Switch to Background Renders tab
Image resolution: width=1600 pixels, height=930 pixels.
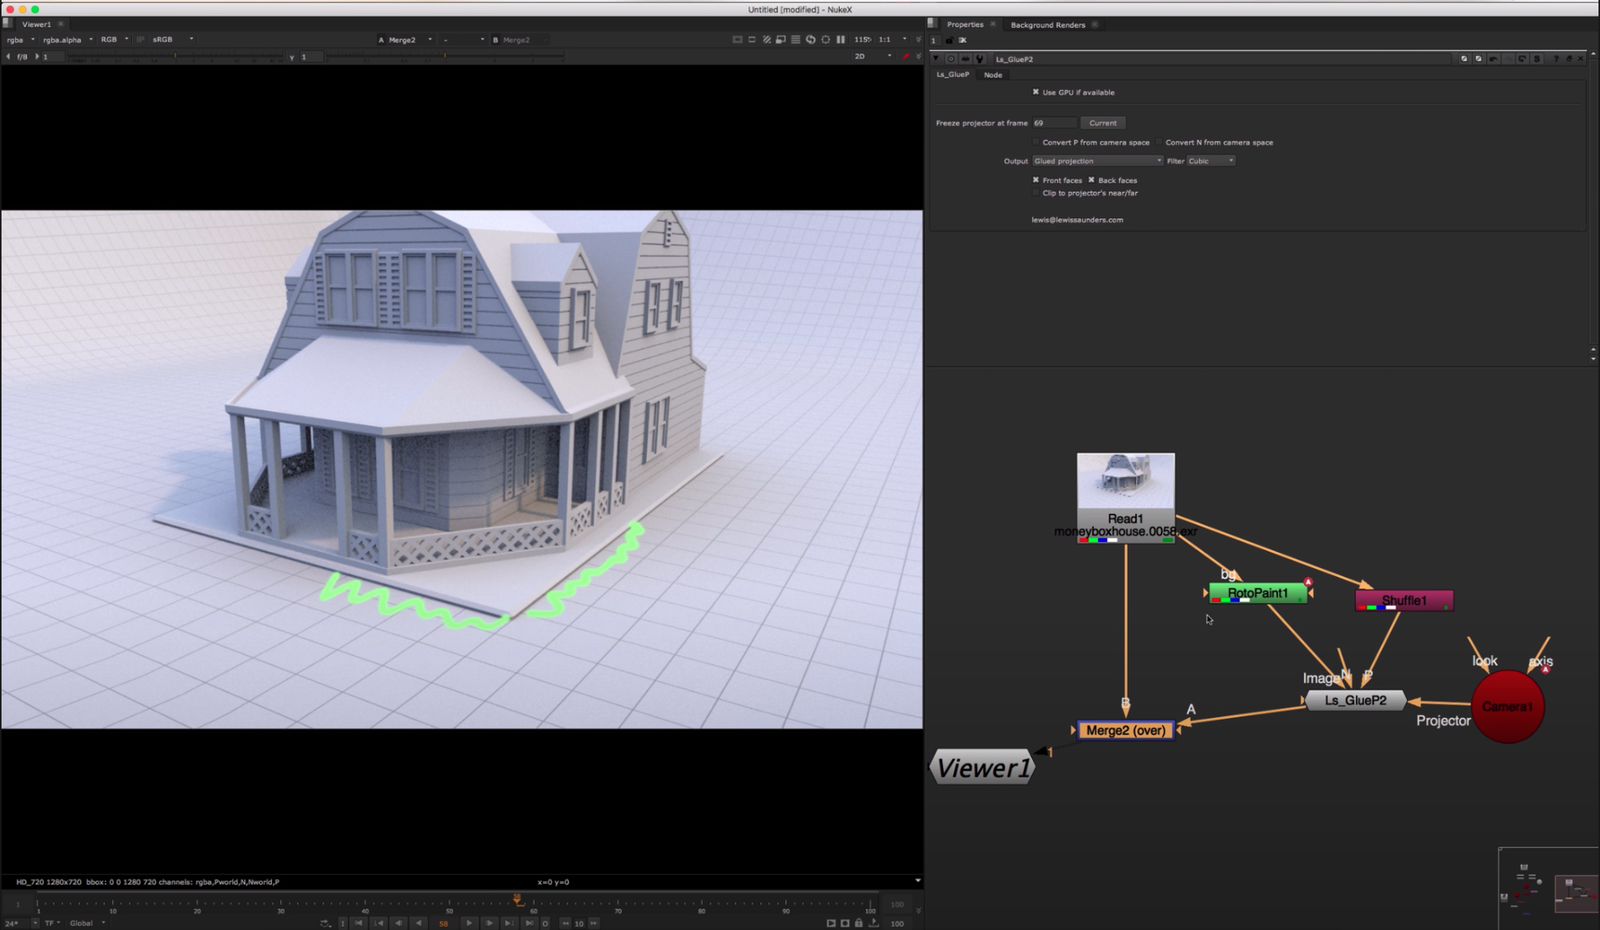coord(1047,25)
